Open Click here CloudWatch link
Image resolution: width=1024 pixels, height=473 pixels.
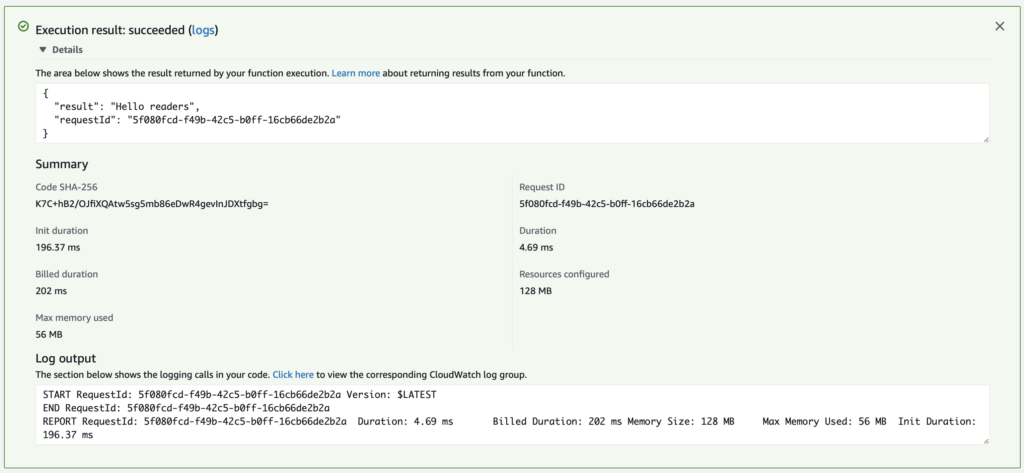tap(293, 375)
